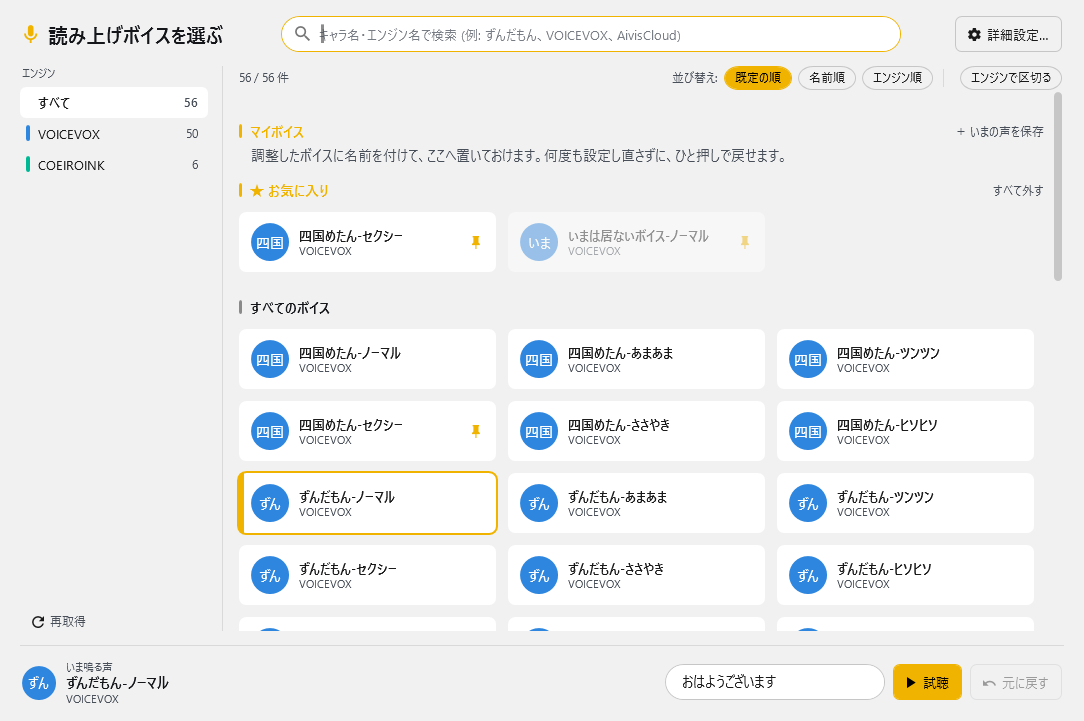Play the sample with 試聴
Image resolution: width=1084 pixels, height=721 pixels.
click(x=927, y=682)
